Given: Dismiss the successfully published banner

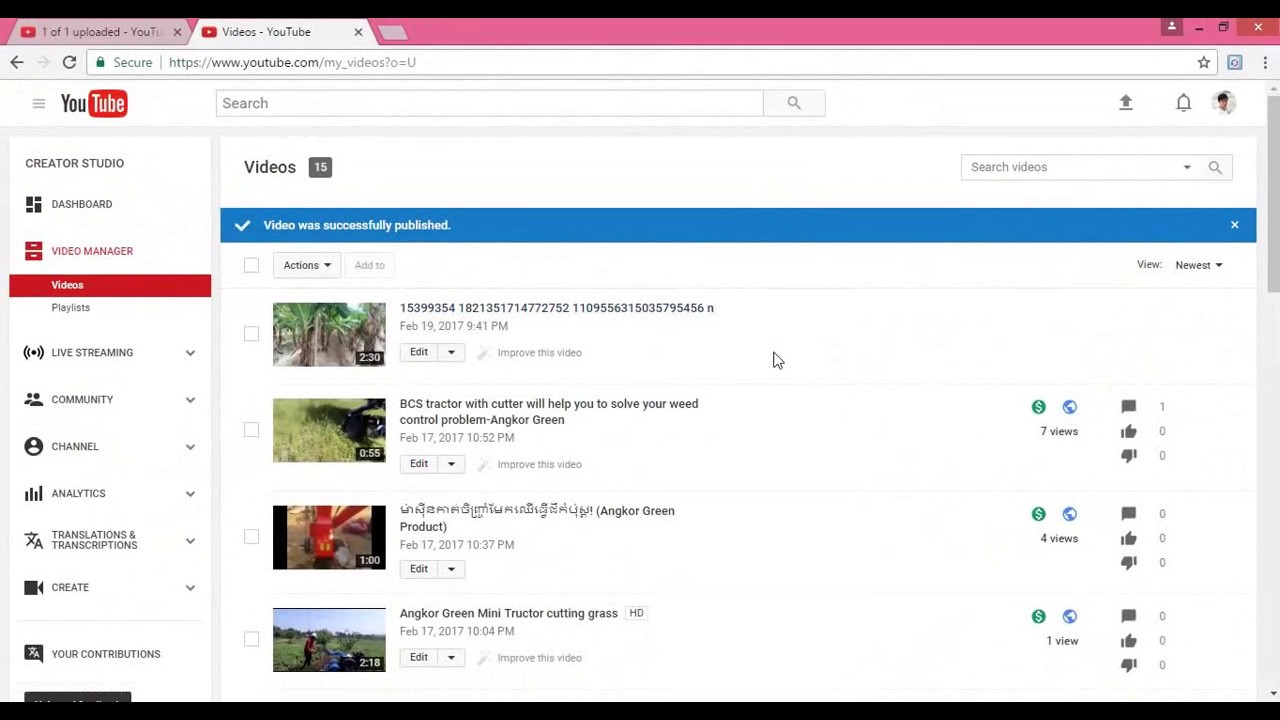Looking at the screenshot, I should [1235, 225].
